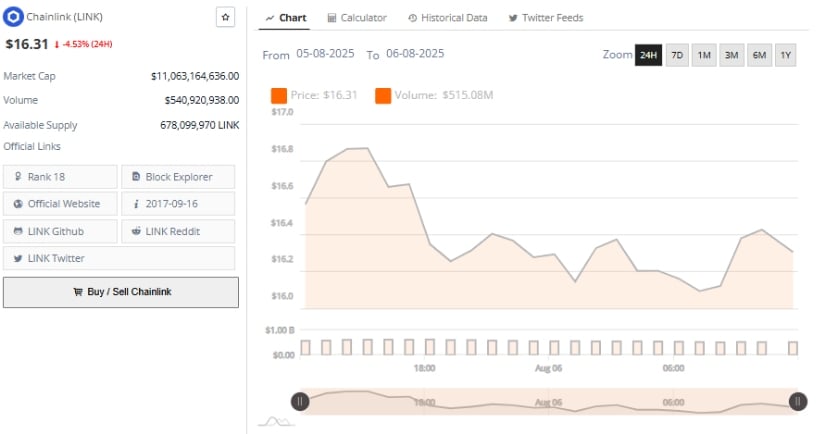
Task: Toggle the Volume series orange swatch
Action: tap(383, 96)
